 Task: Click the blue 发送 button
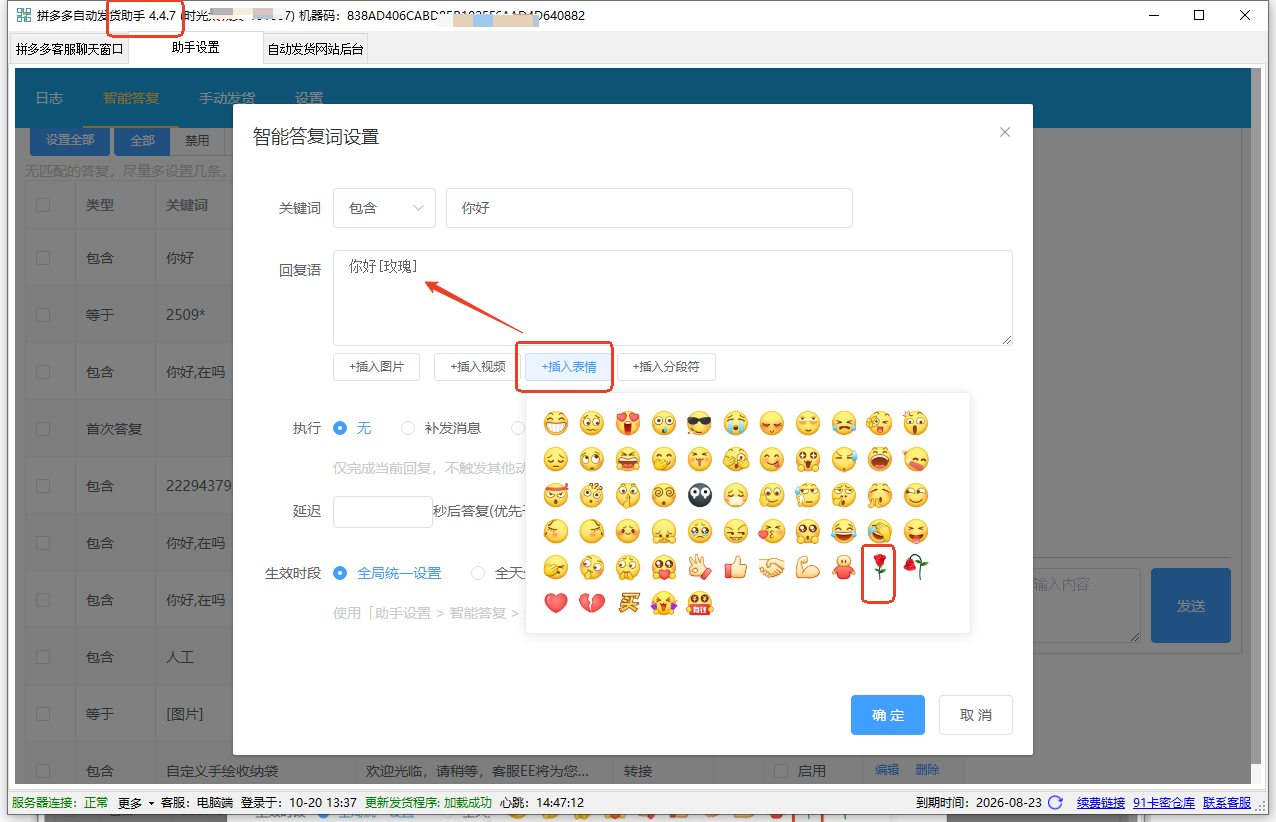[1191, 606]
